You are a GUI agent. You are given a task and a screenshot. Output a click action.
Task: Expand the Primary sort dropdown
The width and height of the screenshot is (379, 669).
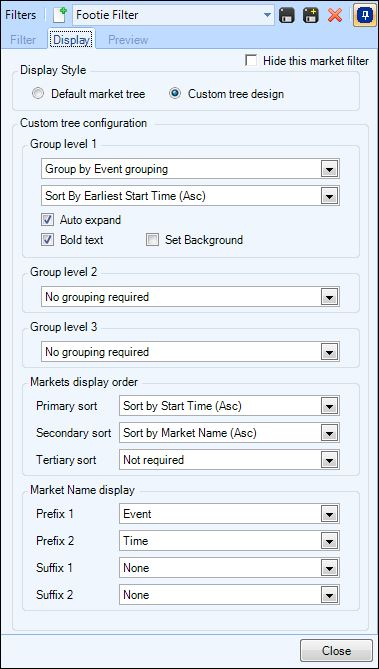pyautogui.click(x=229, y=406)
